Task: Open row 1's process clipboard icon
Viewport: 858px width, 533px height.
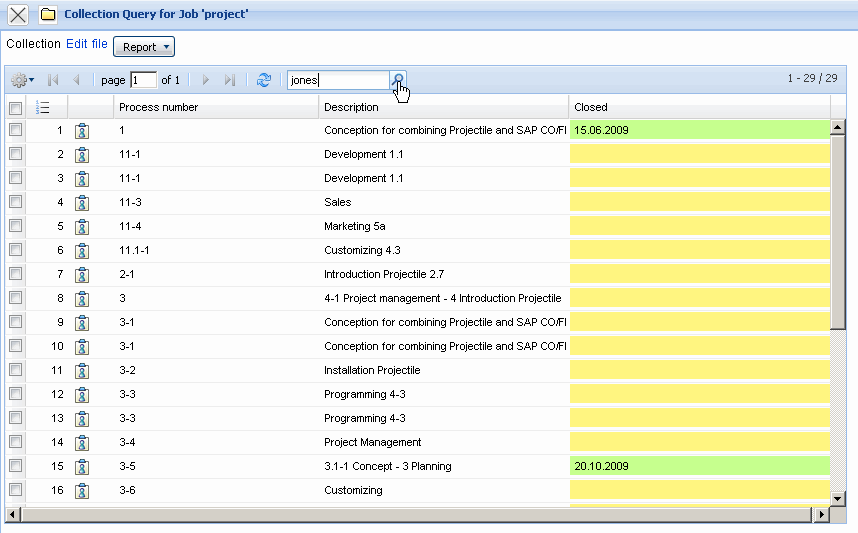Action: coord(82,131)
